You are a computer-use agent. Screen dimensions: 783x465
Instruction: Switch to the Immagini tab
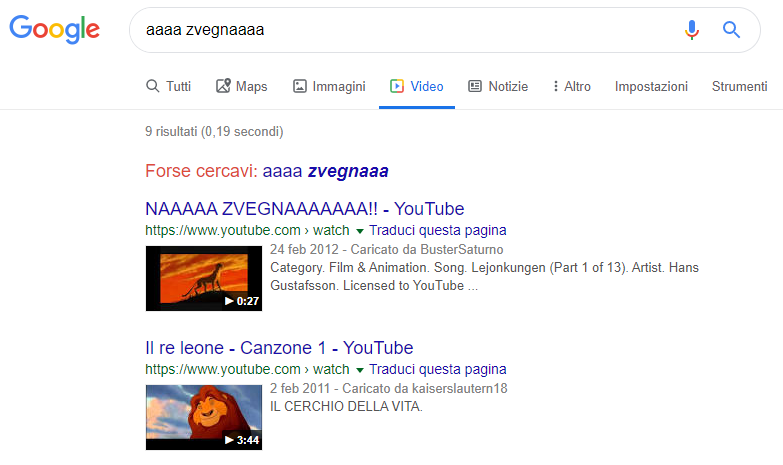click(x=329, y=86)
